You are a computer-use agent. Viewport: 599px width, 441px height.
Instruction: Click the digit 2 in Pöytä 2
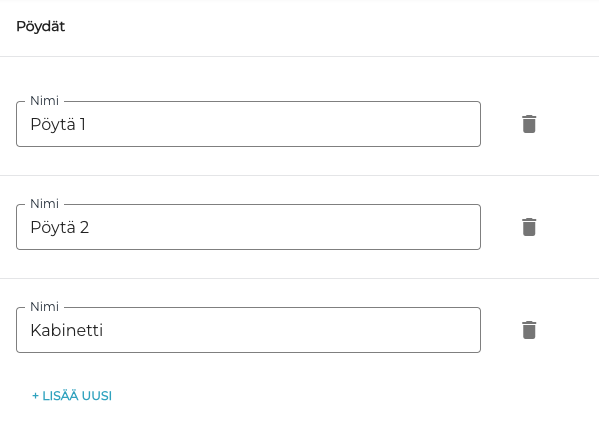[84, 227]
